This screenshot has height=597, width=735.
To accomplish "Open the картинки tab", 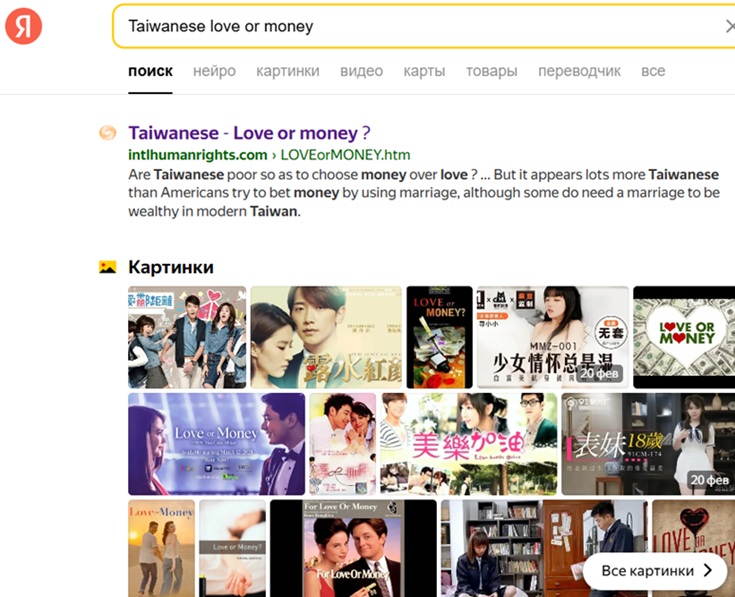I will [x=287, y=71].
